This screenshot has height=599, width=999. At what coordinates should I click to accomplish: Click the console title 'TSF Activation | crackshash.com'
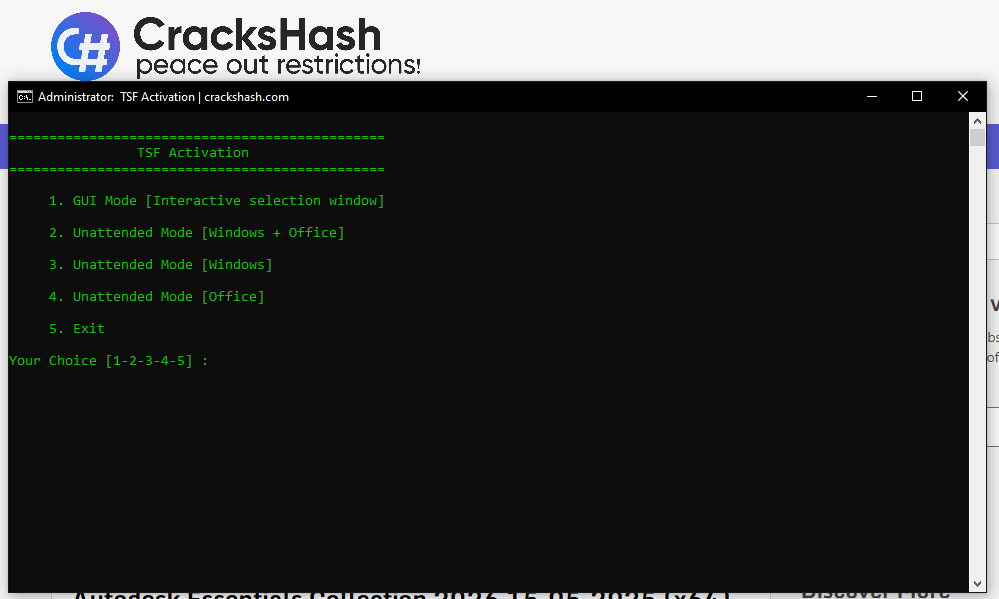click(205, 97)
